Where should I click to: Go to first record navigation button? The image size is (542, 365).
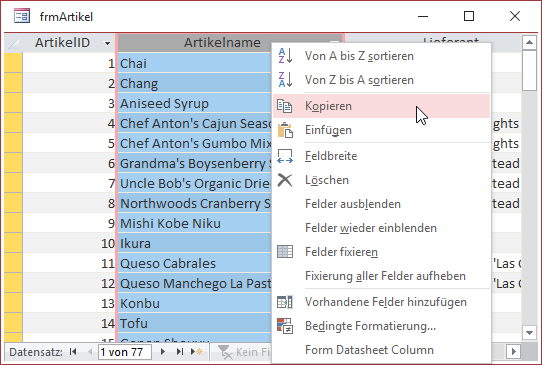[73, 352]
